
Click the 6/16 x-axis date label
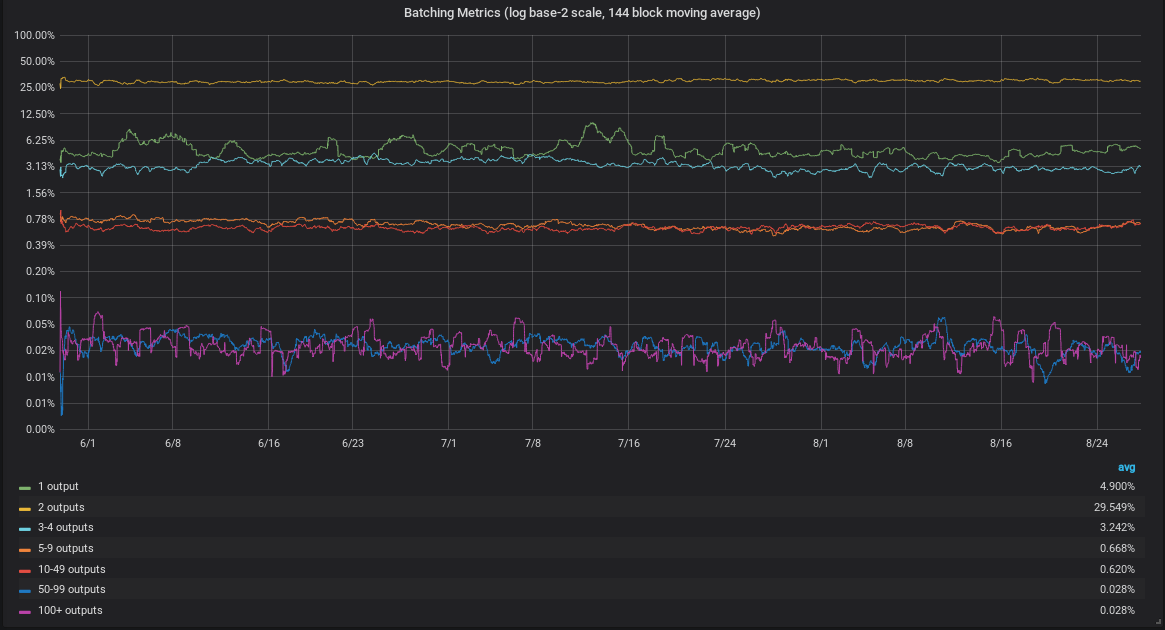coord(269,443)
